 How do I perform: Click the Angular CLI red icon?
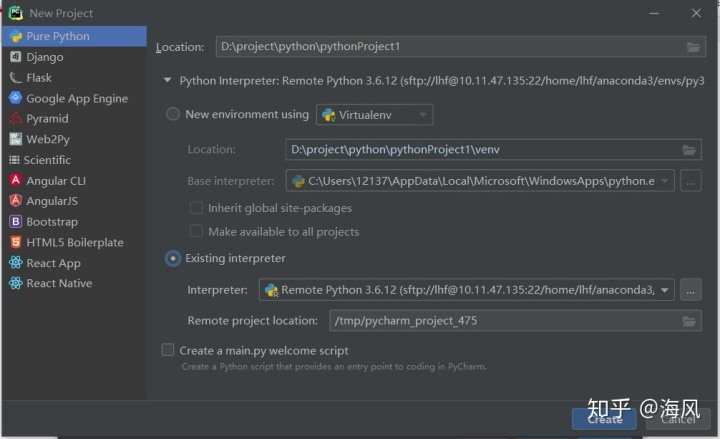tap(16, 180)
